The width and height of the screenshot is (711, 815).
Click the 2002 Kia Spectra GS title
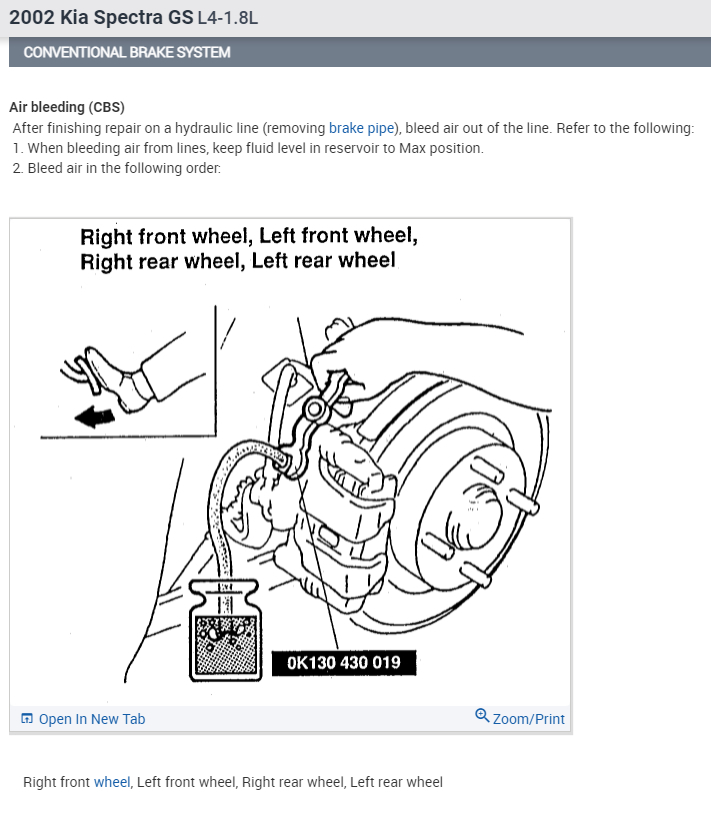coord(101,17)
